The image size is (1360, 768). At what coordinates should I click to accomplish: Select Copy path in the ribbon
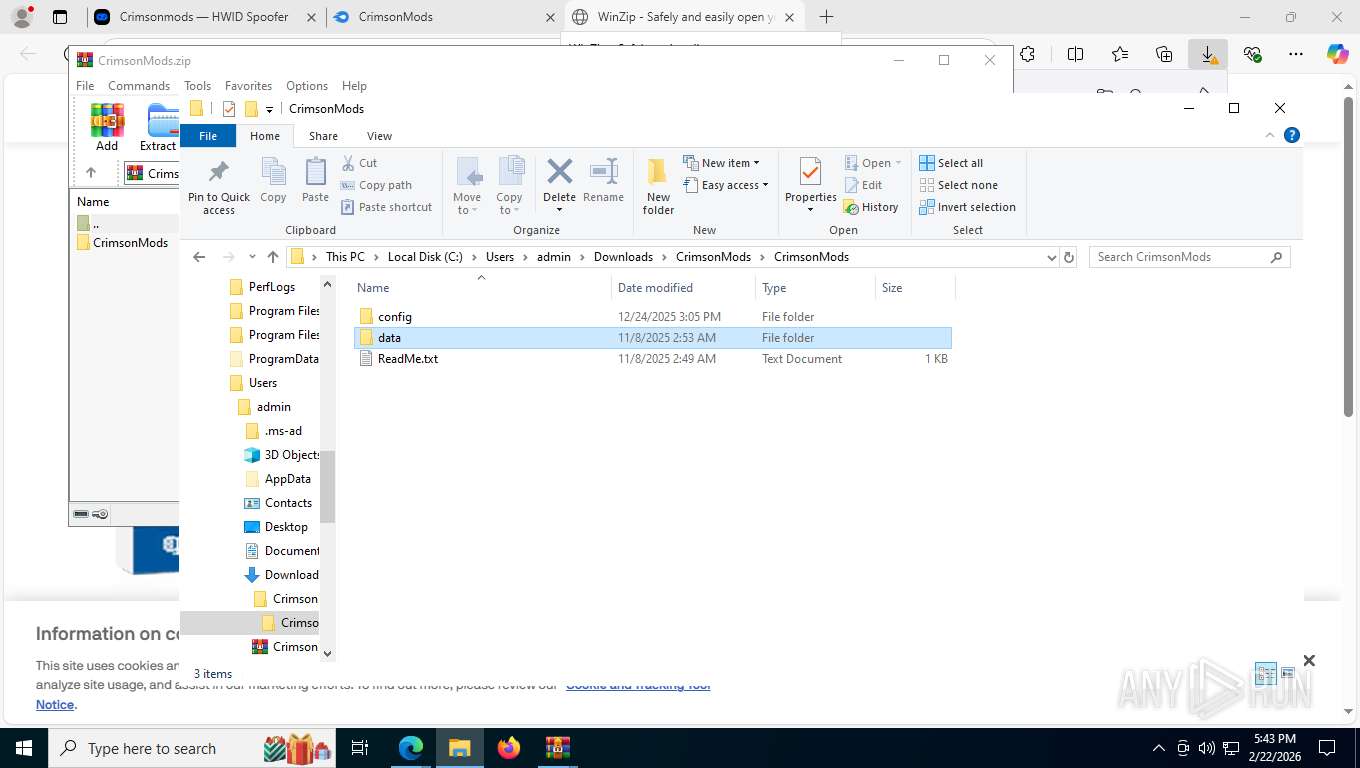click(x=376, y=185)
